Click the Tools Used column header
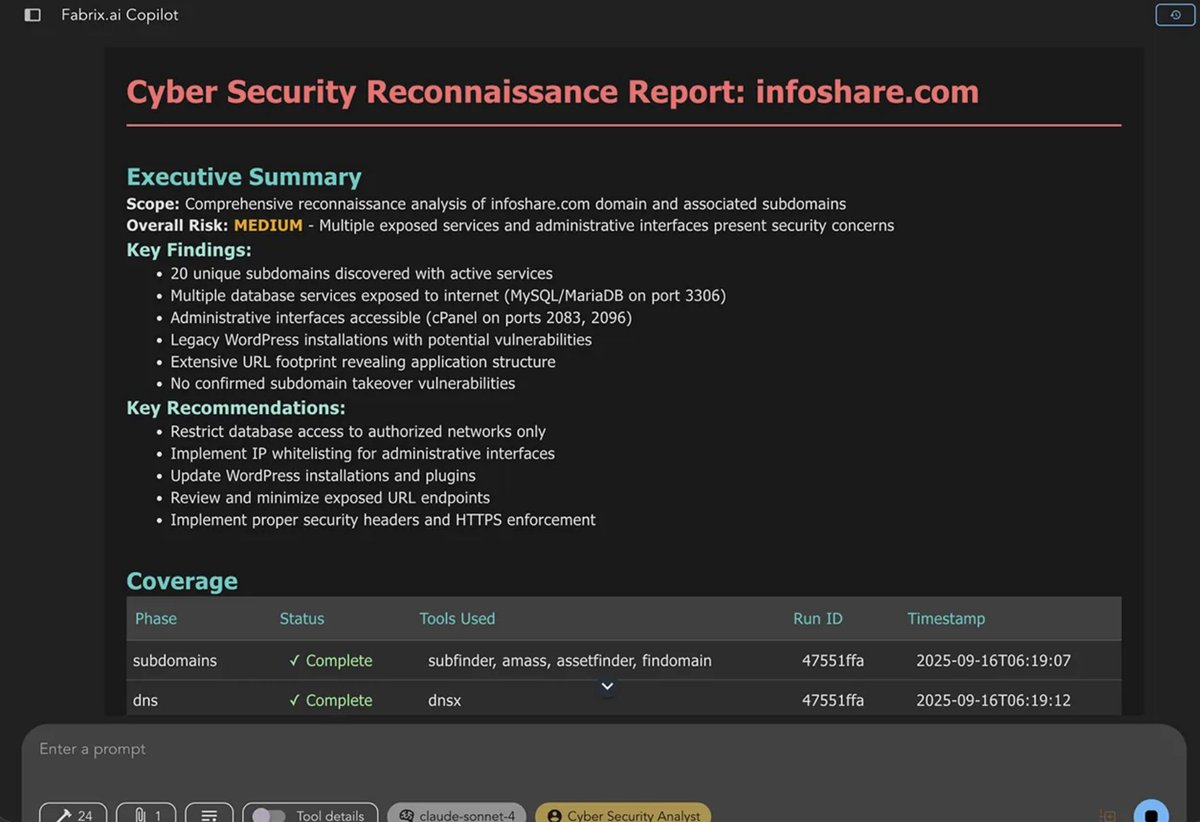Image resolution: width=1200 pixels, height=822 pixels. pyautogui.click(x=457, y=619)
